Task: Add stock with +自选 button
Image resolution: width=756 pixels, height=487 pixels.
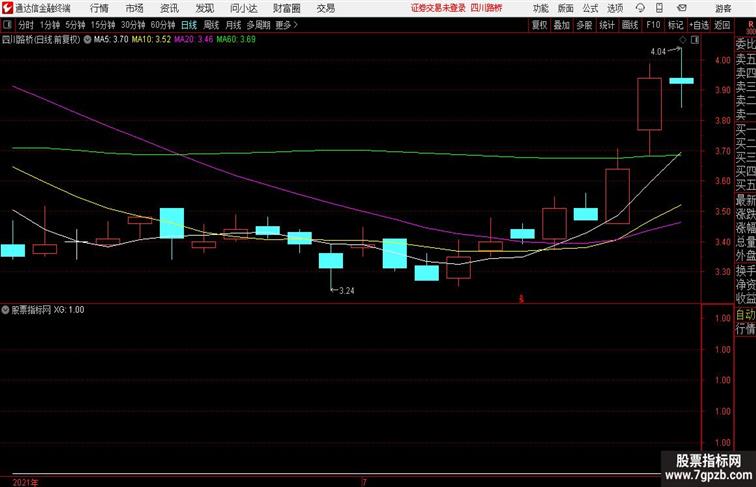Action: pyautogui.click(x=699, y=25)
